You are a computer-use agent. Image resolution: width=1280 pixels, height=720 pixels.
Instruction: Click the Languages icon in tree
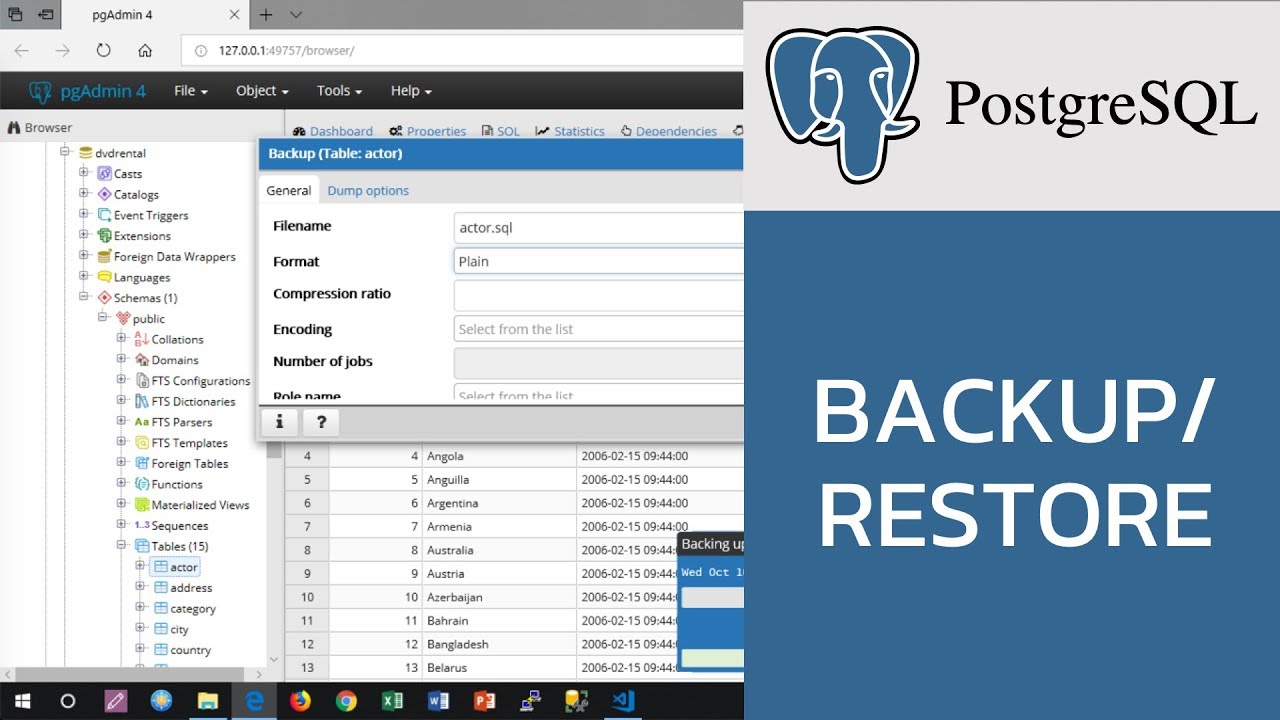coord(104,278)
